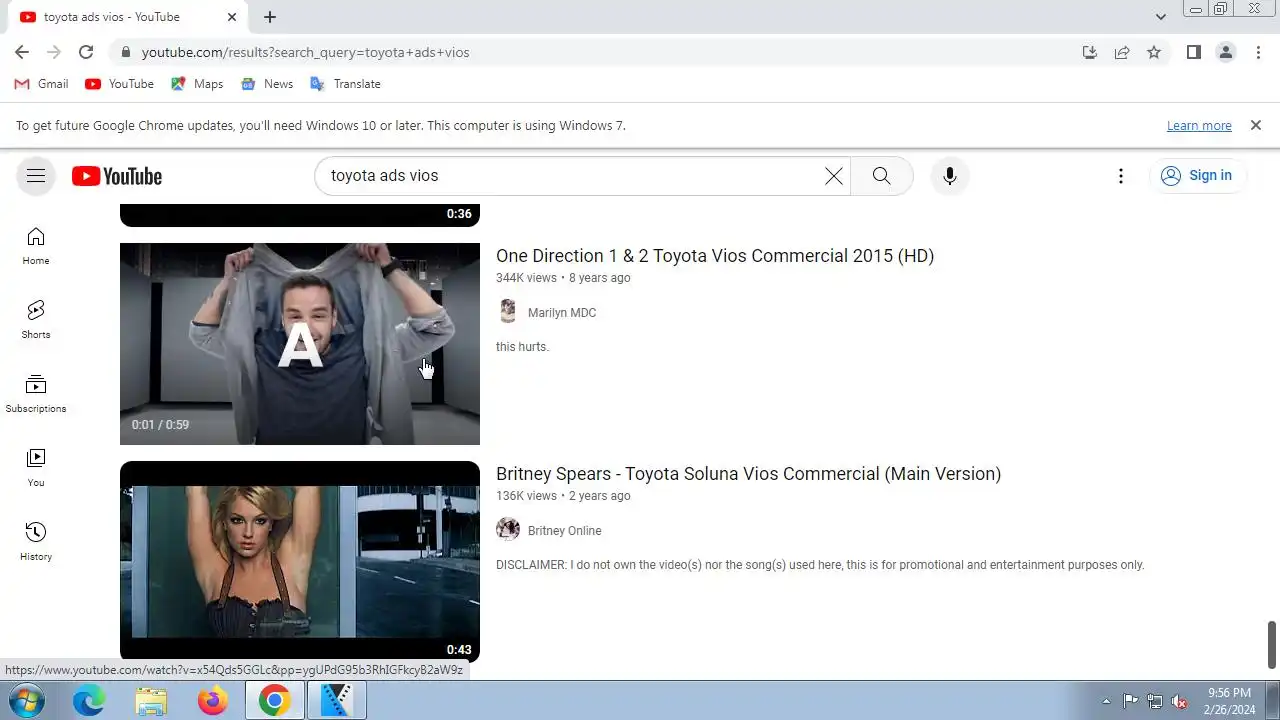Clear the search box with the X
This screenshot has width=1280, height=720.
(833, 176)
